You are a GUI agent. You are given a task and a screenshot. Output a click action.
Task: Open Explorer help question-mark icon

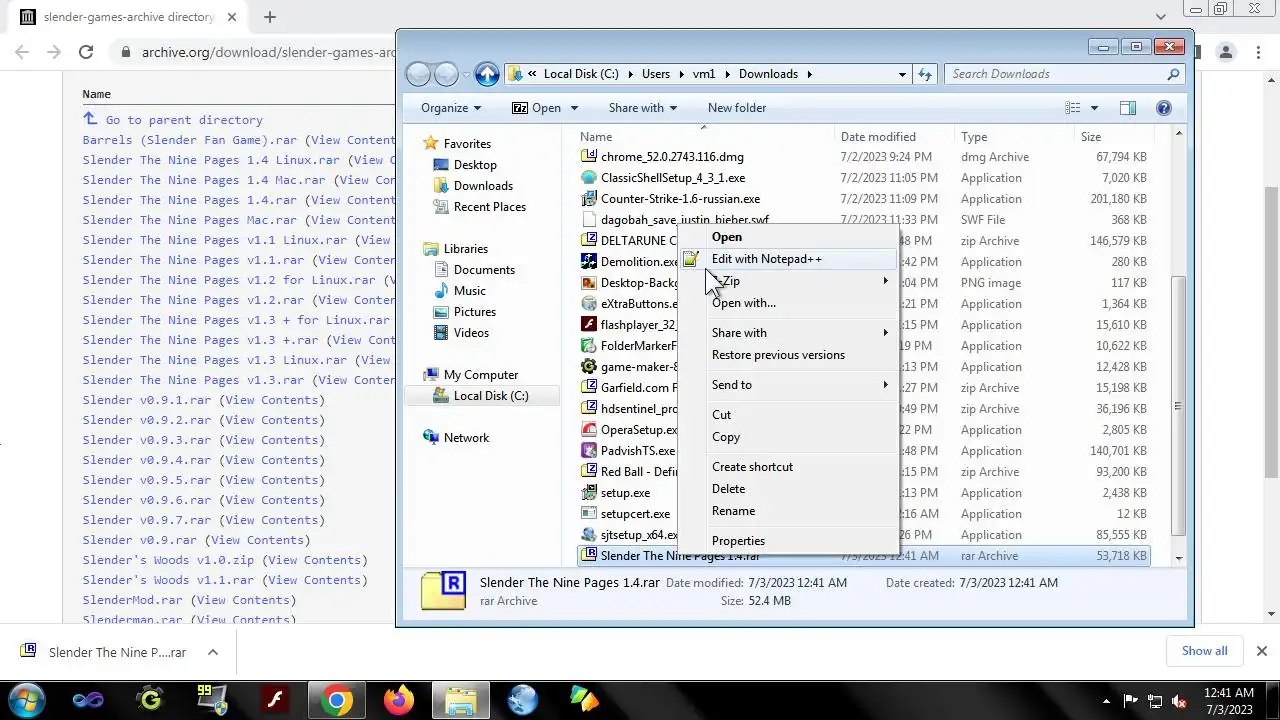pos(1164,108)
